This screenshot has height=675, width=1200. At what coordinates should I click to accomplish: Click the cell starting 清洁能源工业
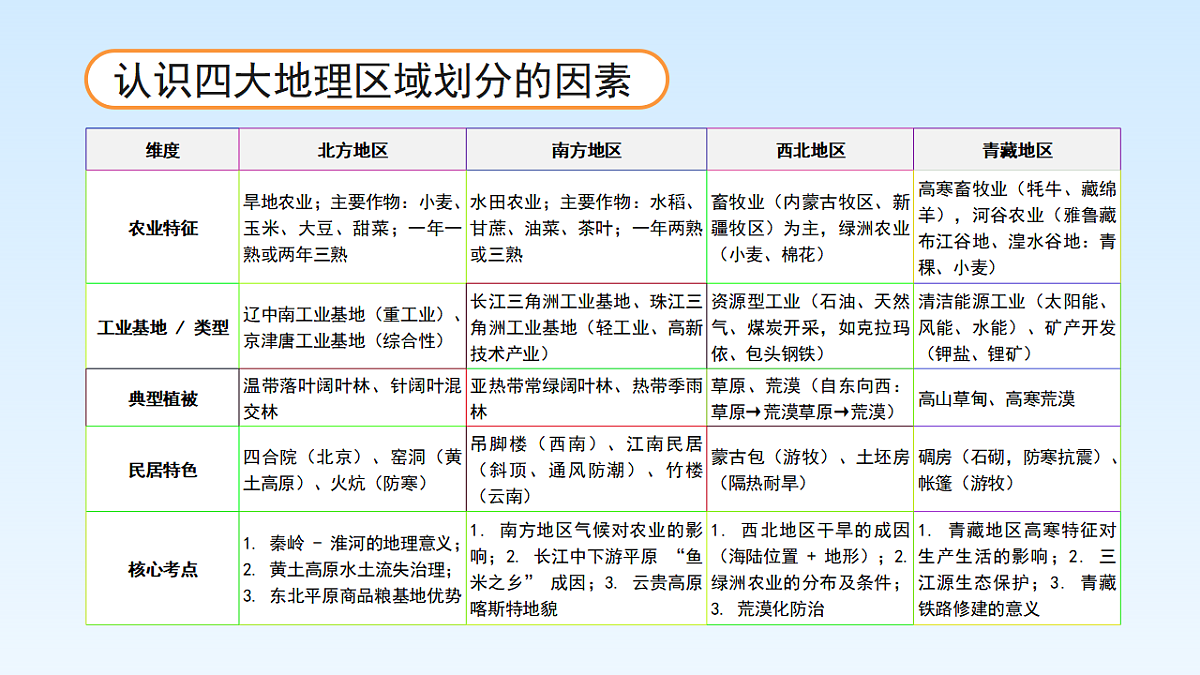(1017, 326)
